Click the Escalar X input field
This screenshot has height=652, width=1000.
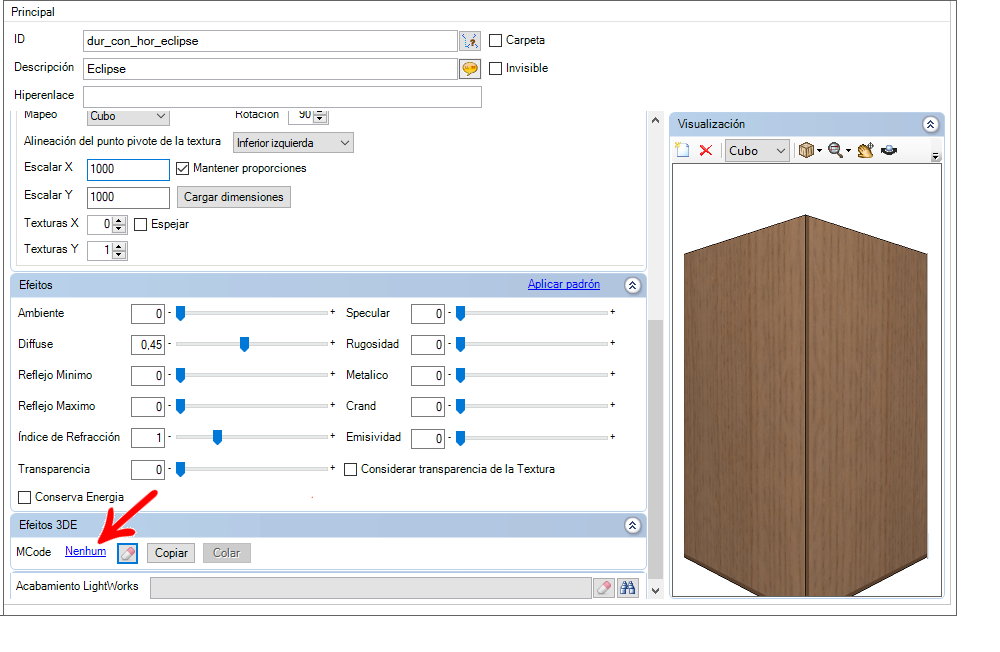point(128,170)
